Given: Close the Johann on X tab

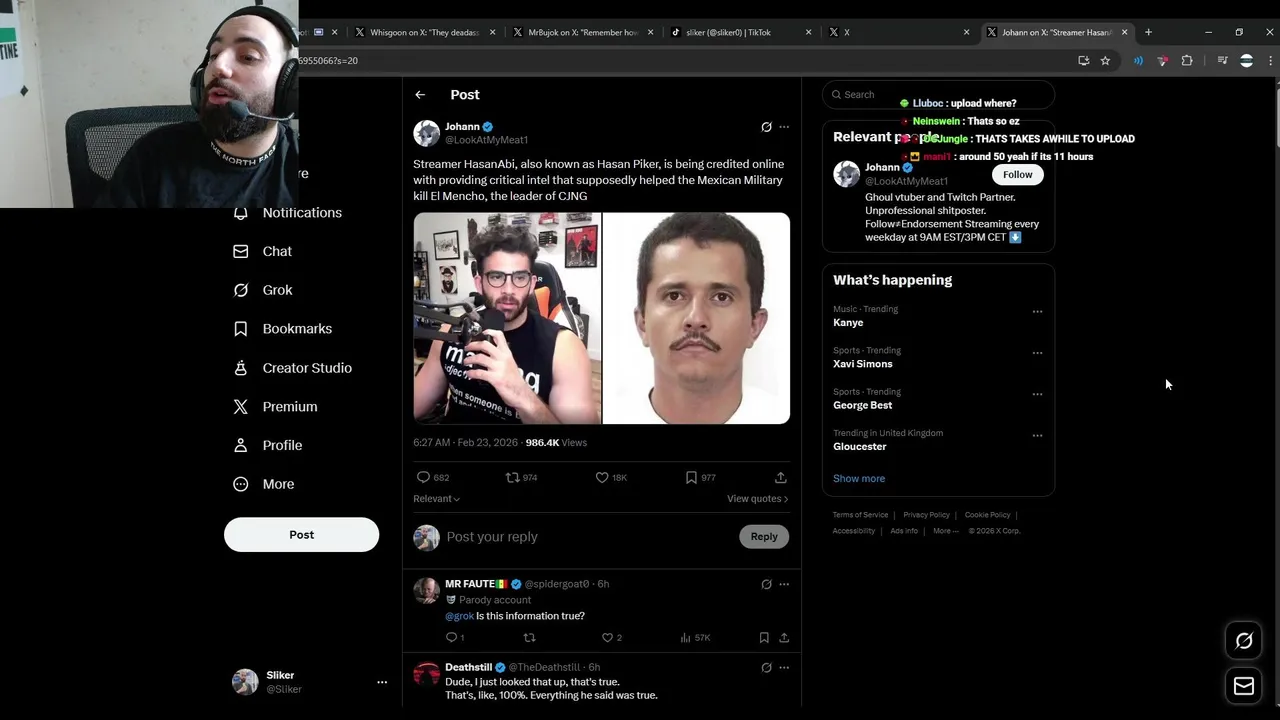Looking at the screenshot, I should (1124, 32).
